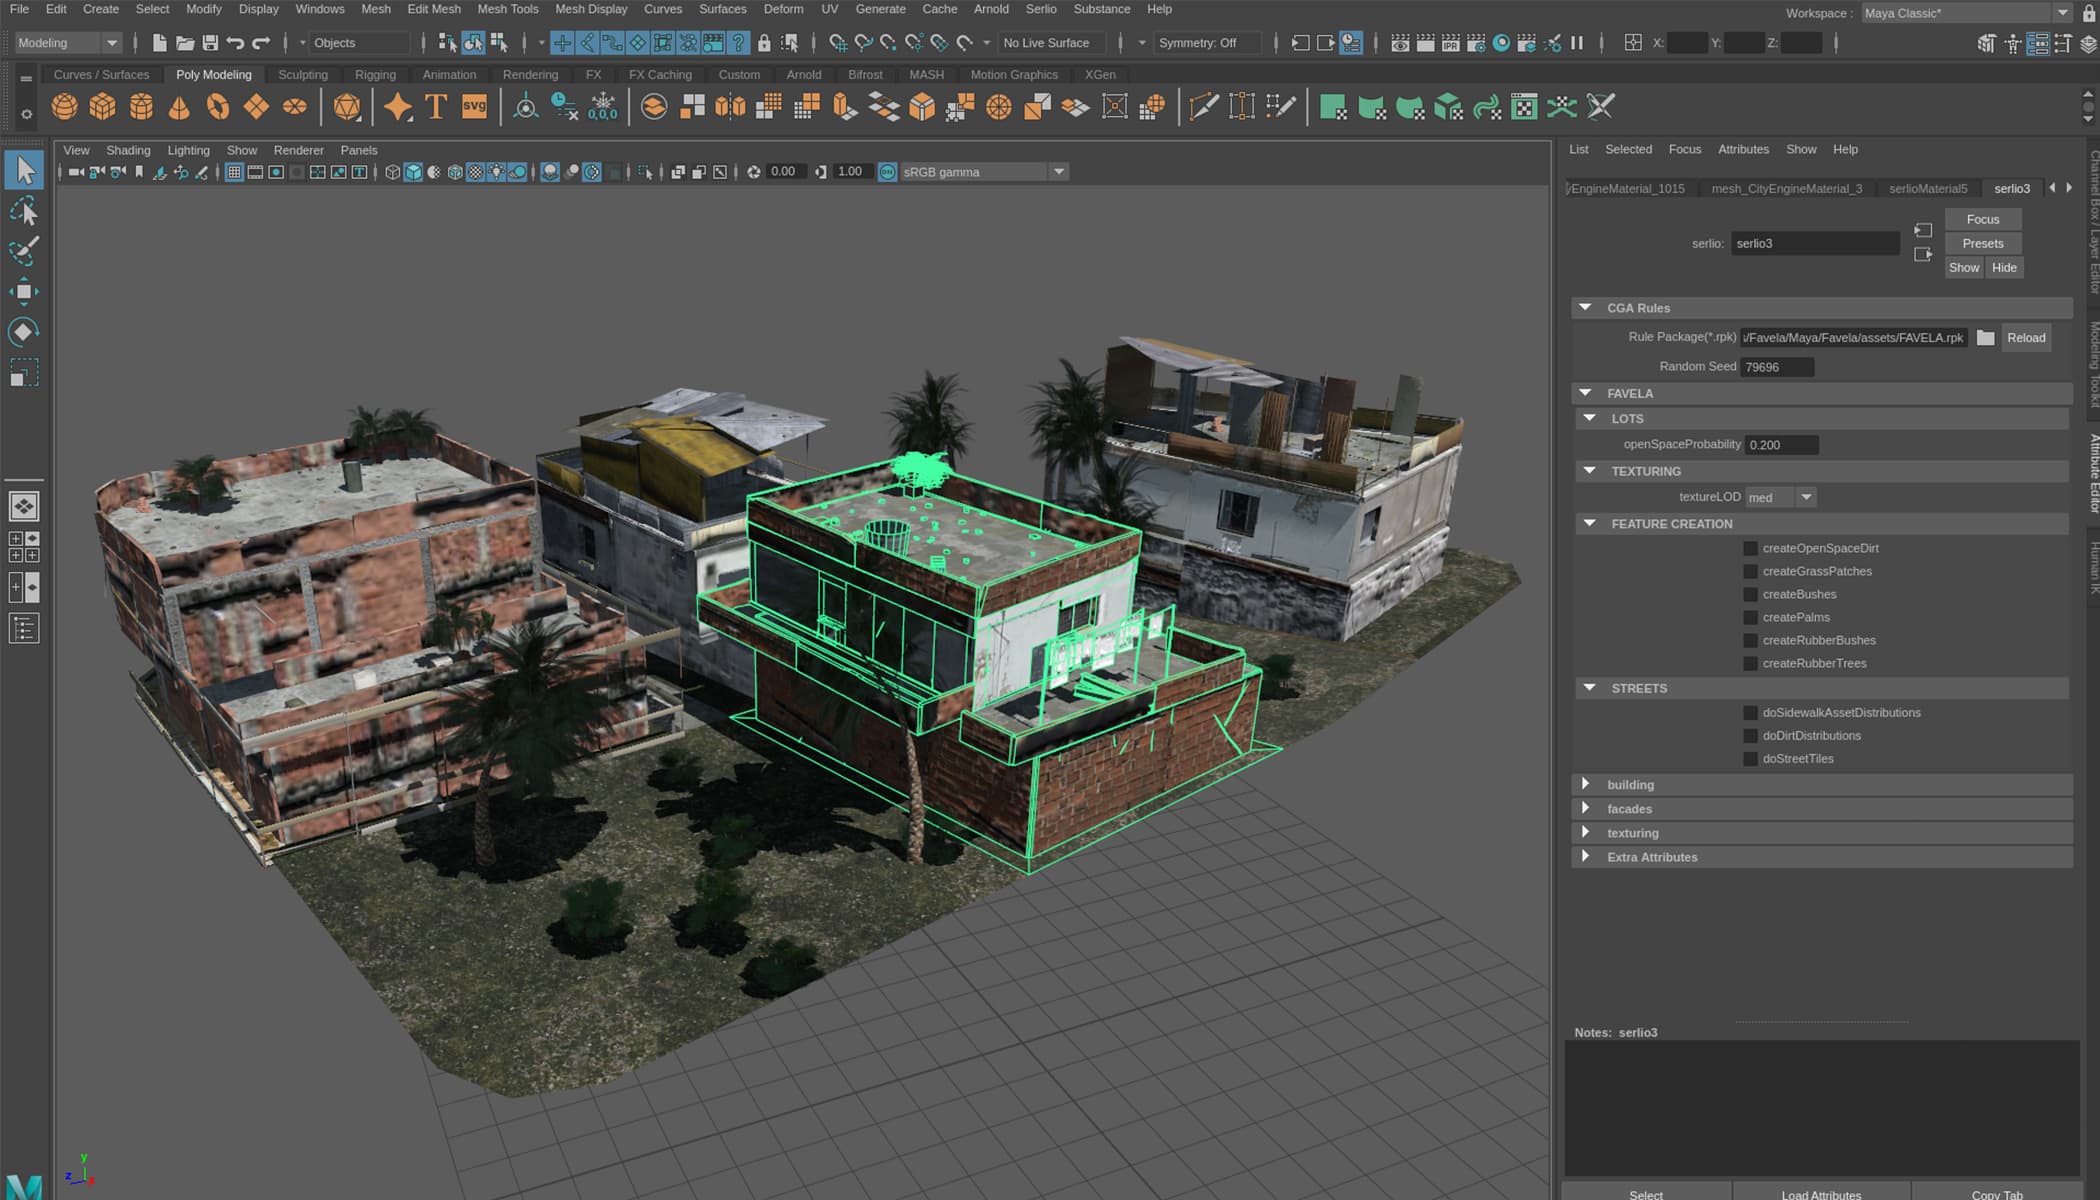This screenshot has height=1200, width=2100.
Task: Create a polygon sphere from the shelf
Action: [64, 107]
